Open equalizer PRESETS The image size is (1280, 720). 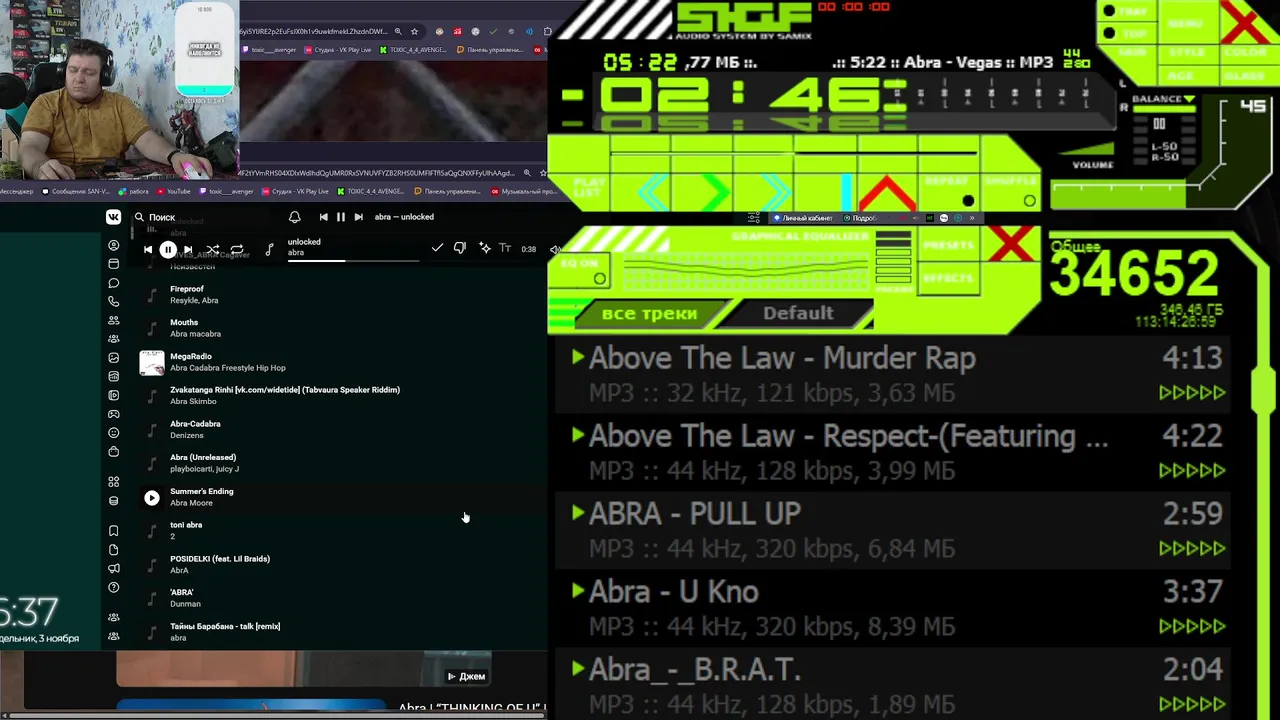pyautogui.click(x=948, y=245)
